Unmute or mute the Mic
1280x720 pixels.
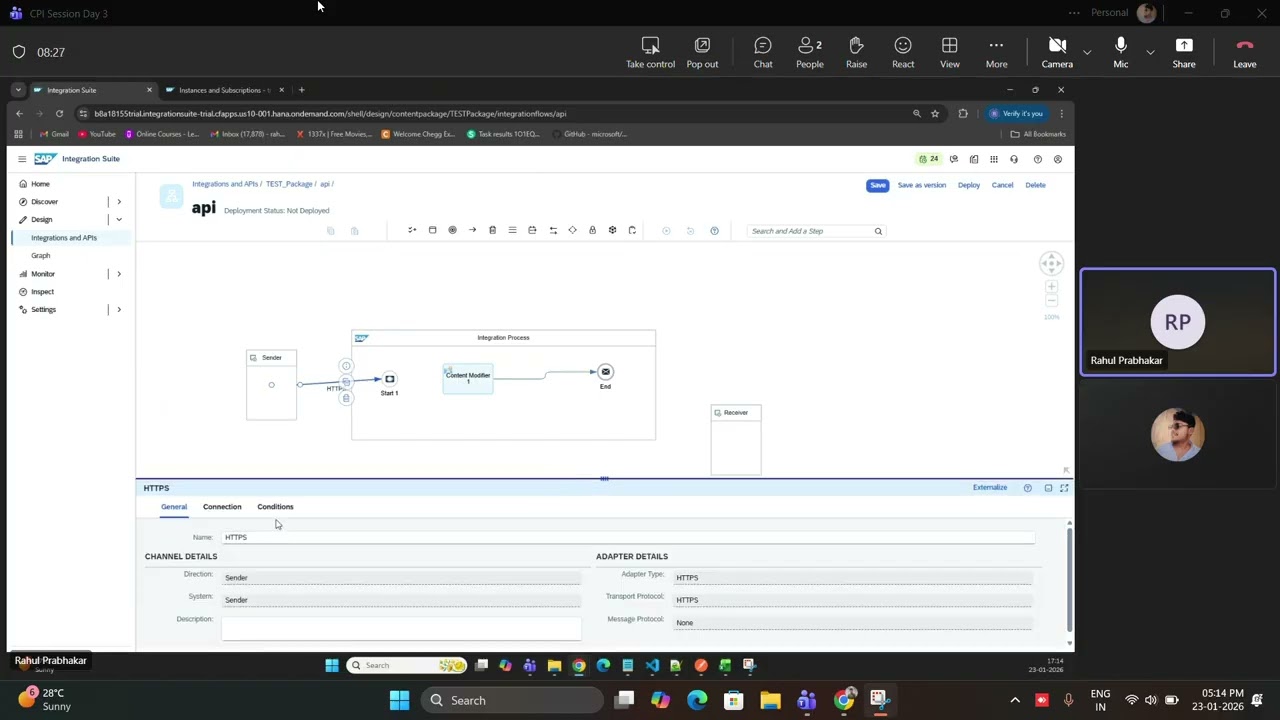coord(1120,52)
